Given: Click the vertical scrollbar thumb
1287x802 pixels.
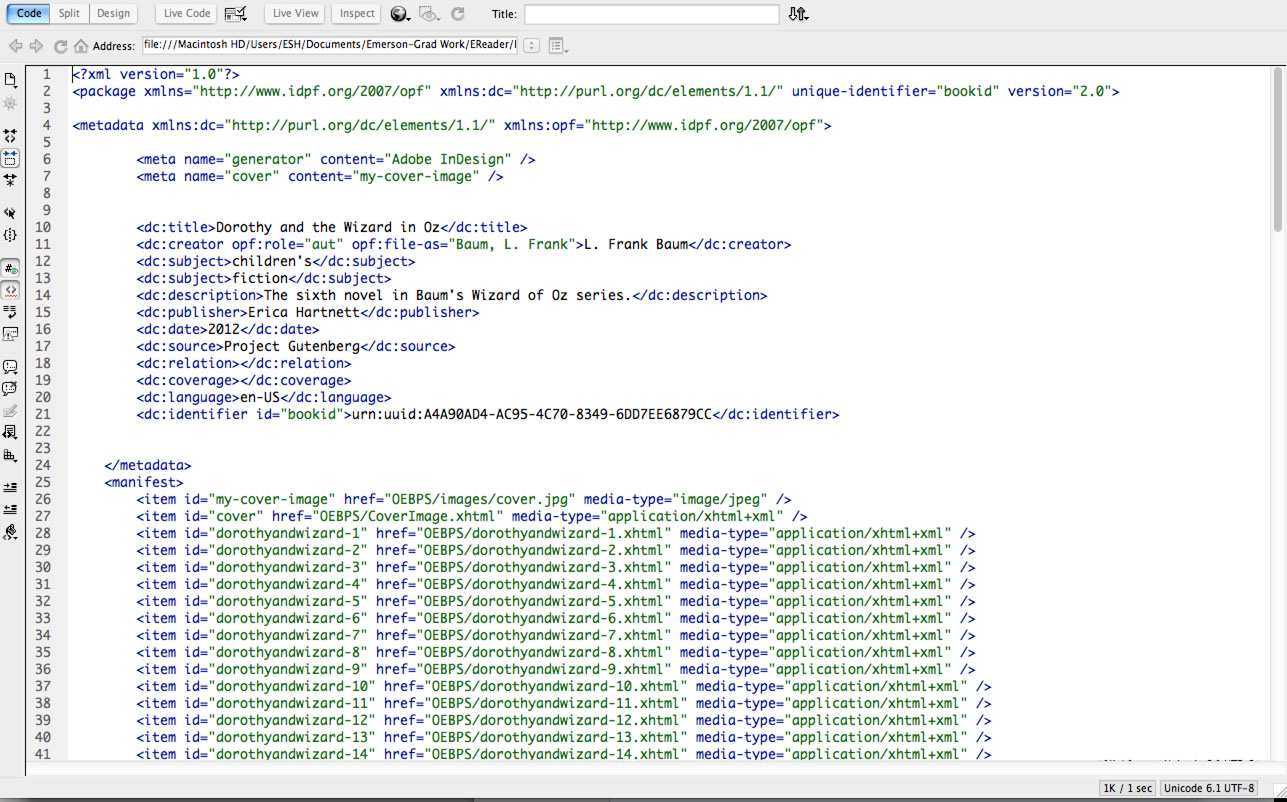Looking at the screenshot, I should pyautogui.click(x=1280, y=150).
